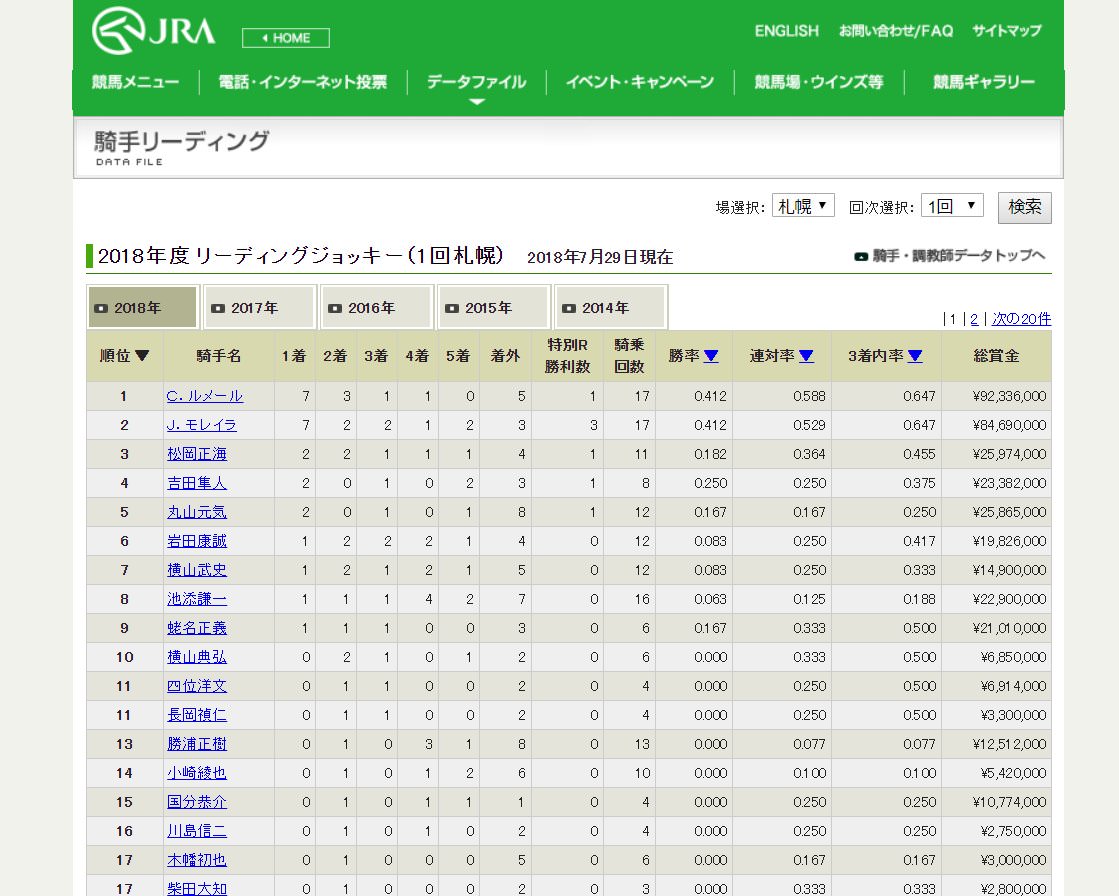Open 騎手・調教師データトップへ link
Image resolution: width=1119 pixels, height=896 pixels.
coord(951,255)
